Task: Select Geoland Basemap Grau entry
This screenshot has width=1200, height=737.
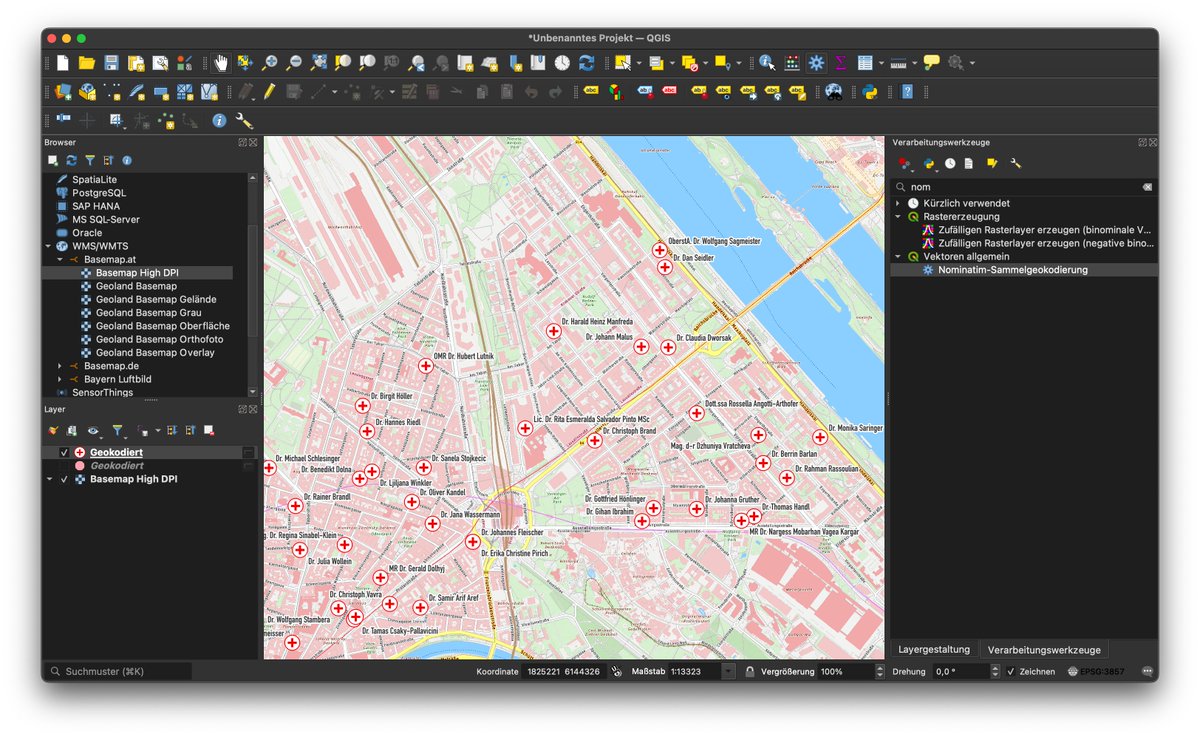Action: (x=148, y=313)
